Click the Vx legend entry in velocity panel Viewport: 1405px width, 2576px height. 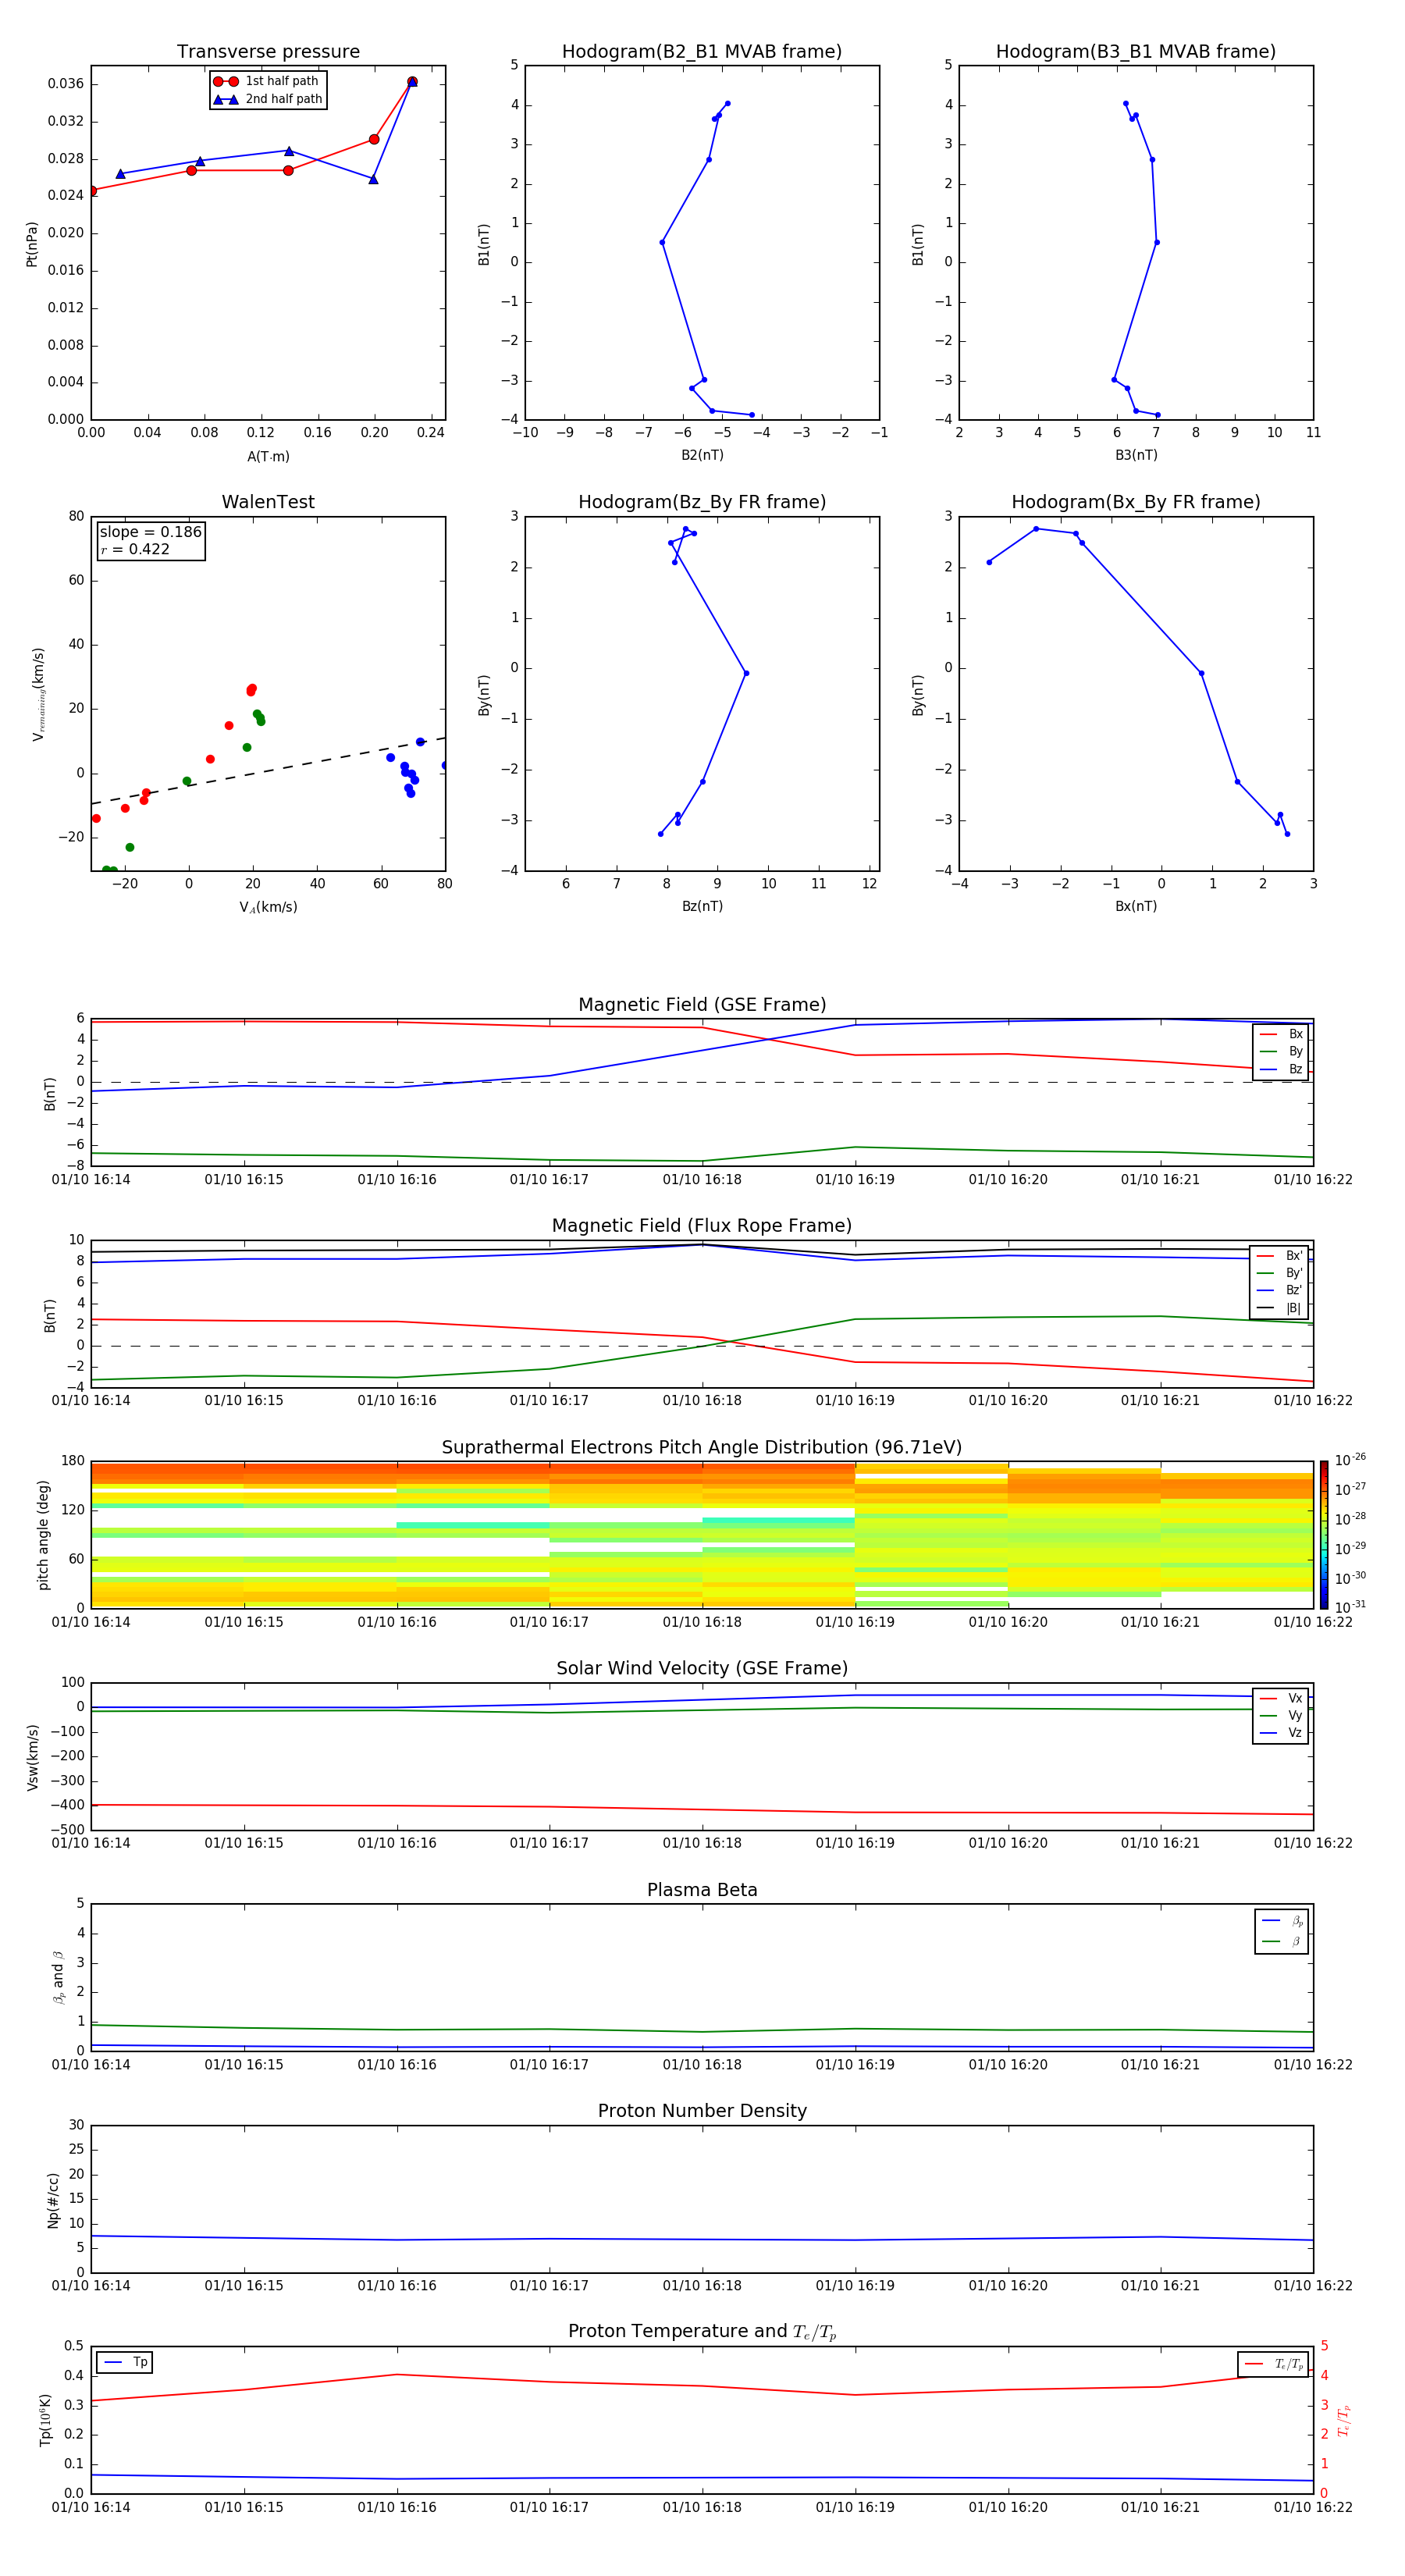[x=1281, y=1698]
